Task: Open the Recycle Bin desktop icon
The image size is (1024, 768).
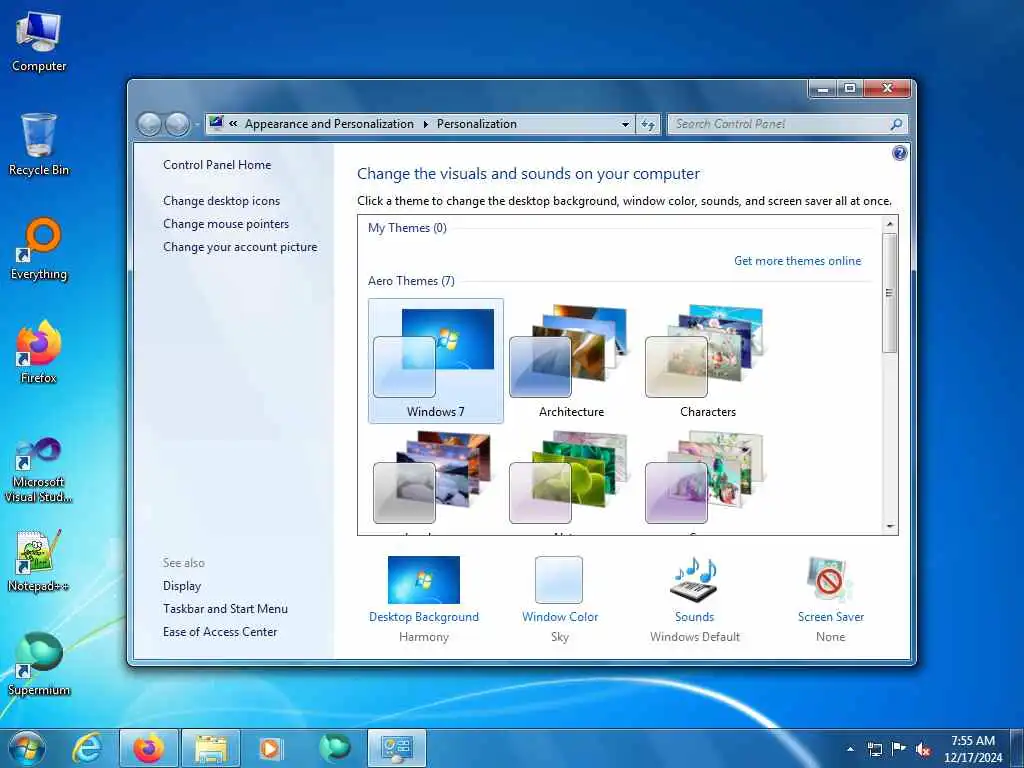Action: pyautogui.click(x=39, y=145)
